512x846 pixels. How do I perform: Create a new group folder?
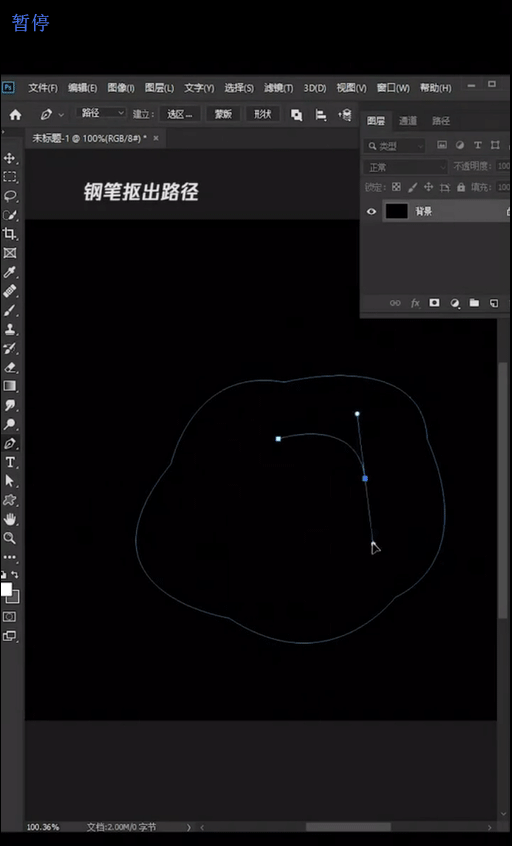click(x=474, y=303)
